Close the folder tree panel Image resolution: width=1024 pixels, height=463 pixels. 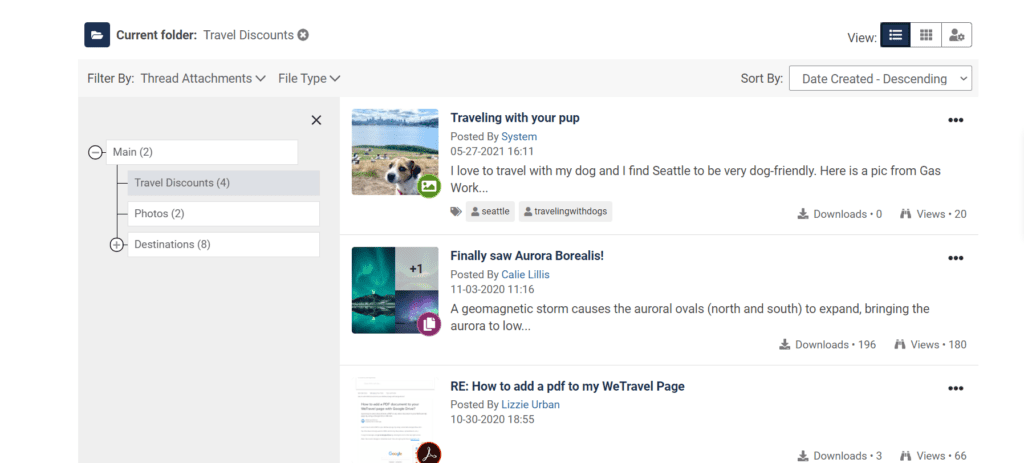click(316, 120)
